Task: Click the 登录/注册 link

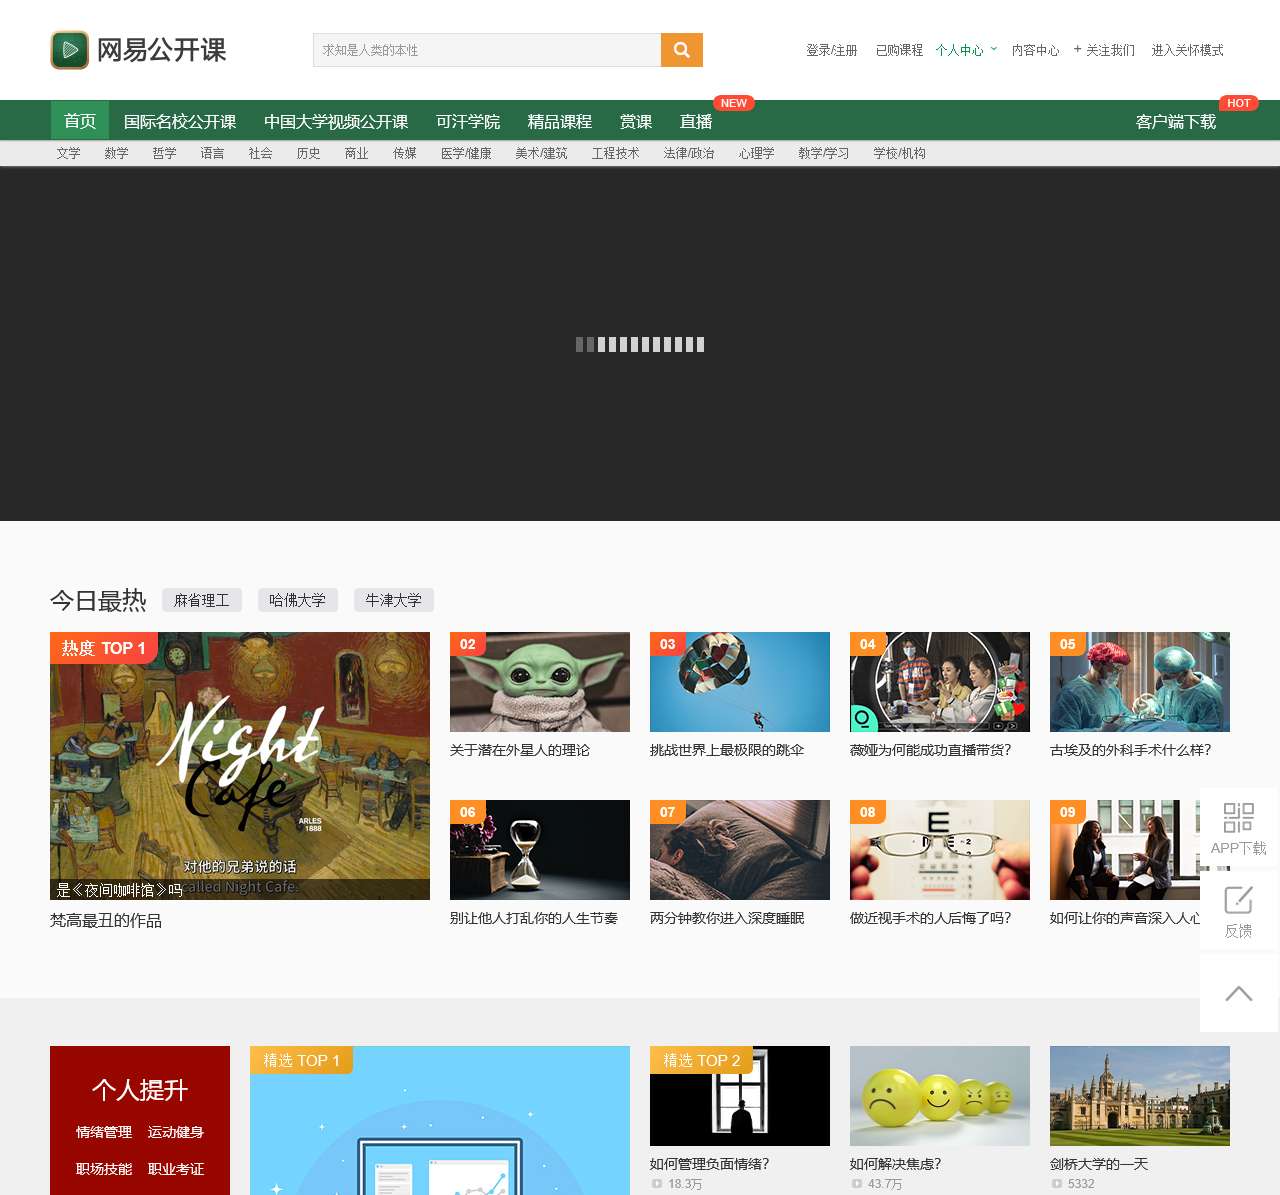Action: 832,50
